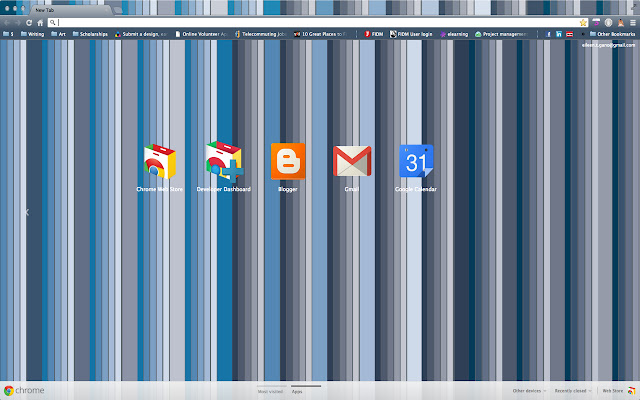Open the Art bookmarks folder
The image size is (640, 400).
point(58,34)
